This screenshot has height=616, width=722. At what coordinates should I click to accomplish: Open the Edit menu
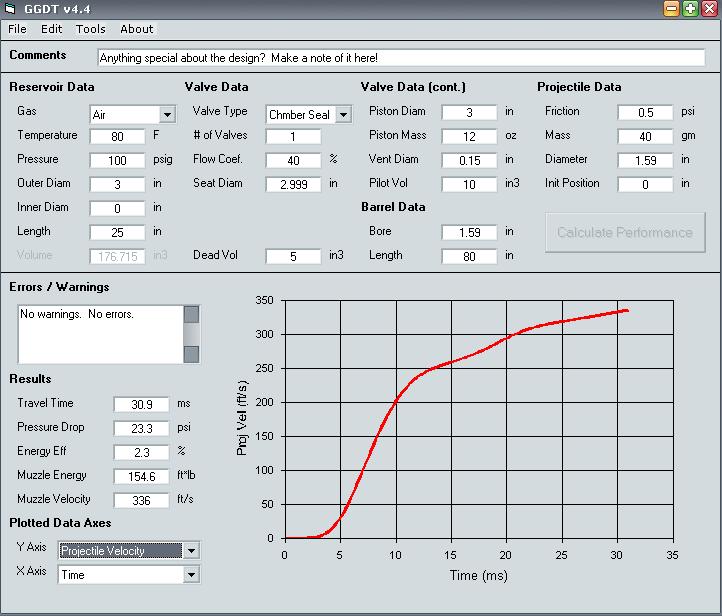[x=51, y=29]
